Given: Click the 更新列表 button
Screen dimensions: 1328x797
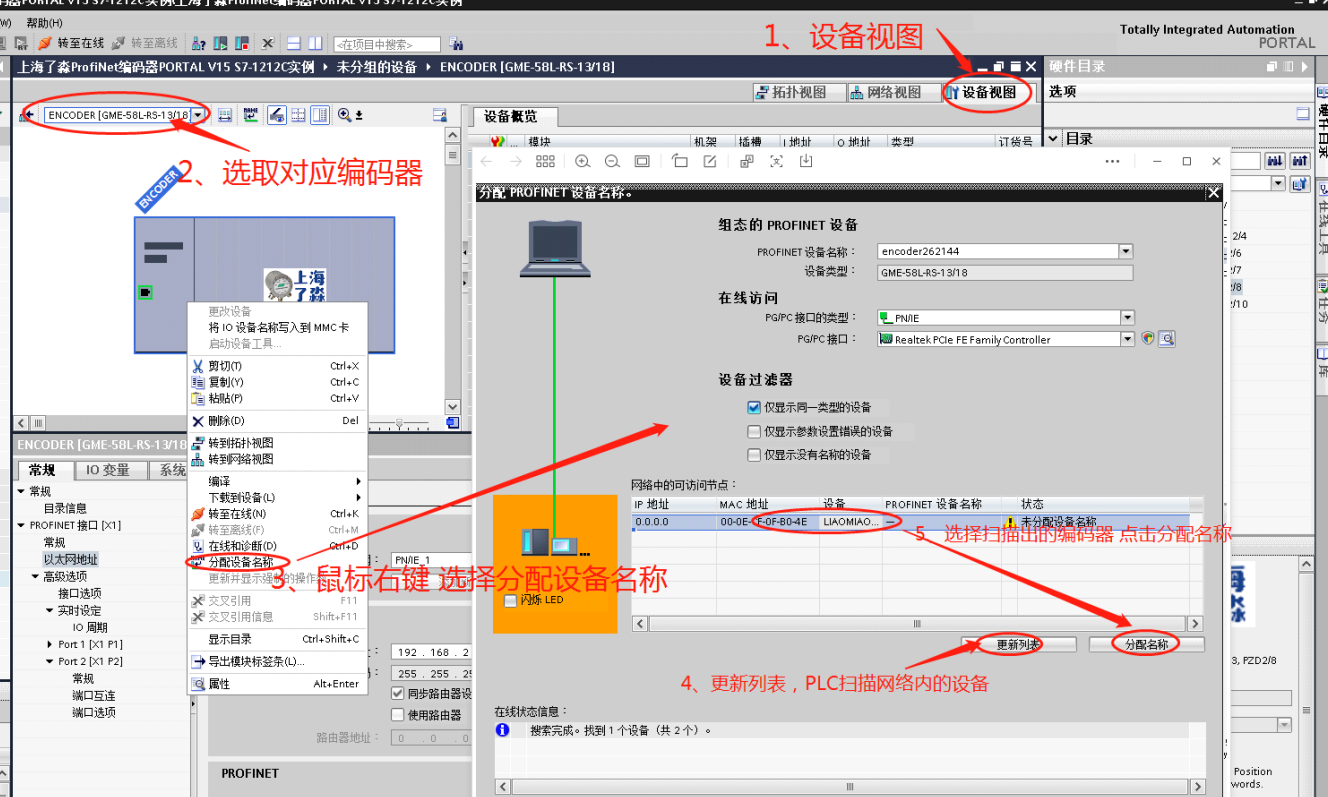Looking at the screenshot, I should [x=1018, y=645].
